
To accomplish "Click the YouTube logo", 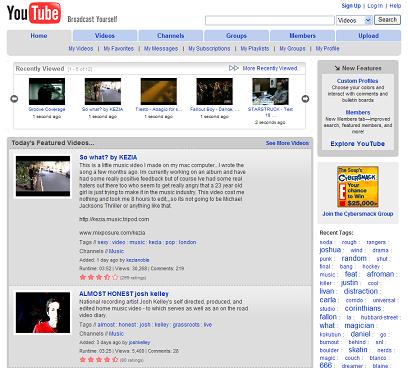I will pyautogui.click(x=34, y=13).
